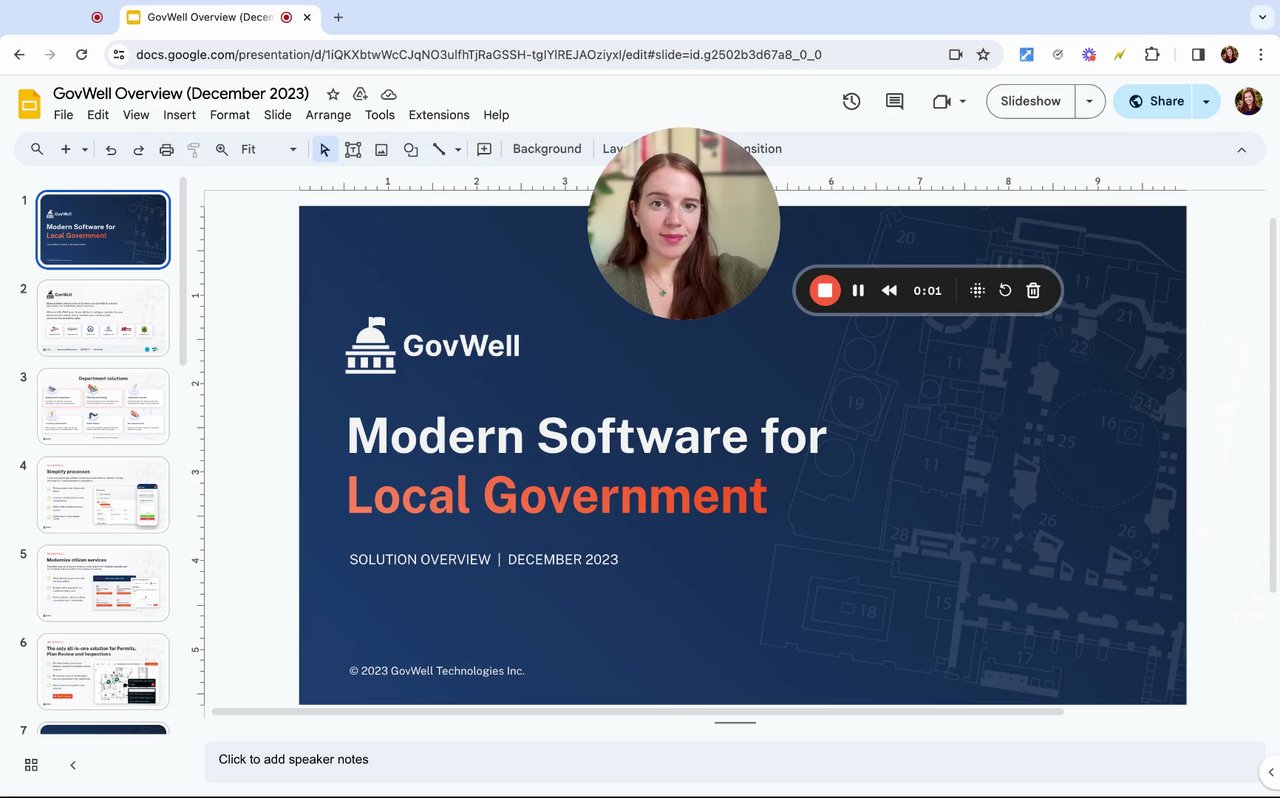Open the Extensions menu
This screenshot has height=798, width=1280.
tap(438, 115)
